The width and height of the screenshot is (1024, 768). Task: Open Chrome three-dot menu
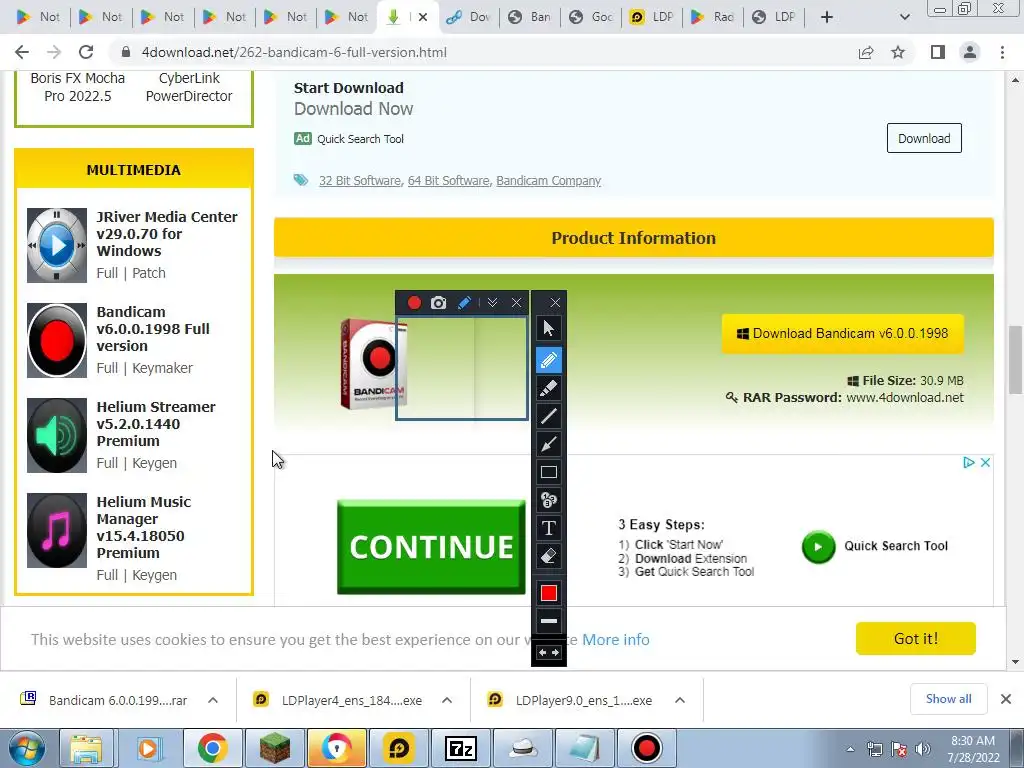[x=1002, y=52]
